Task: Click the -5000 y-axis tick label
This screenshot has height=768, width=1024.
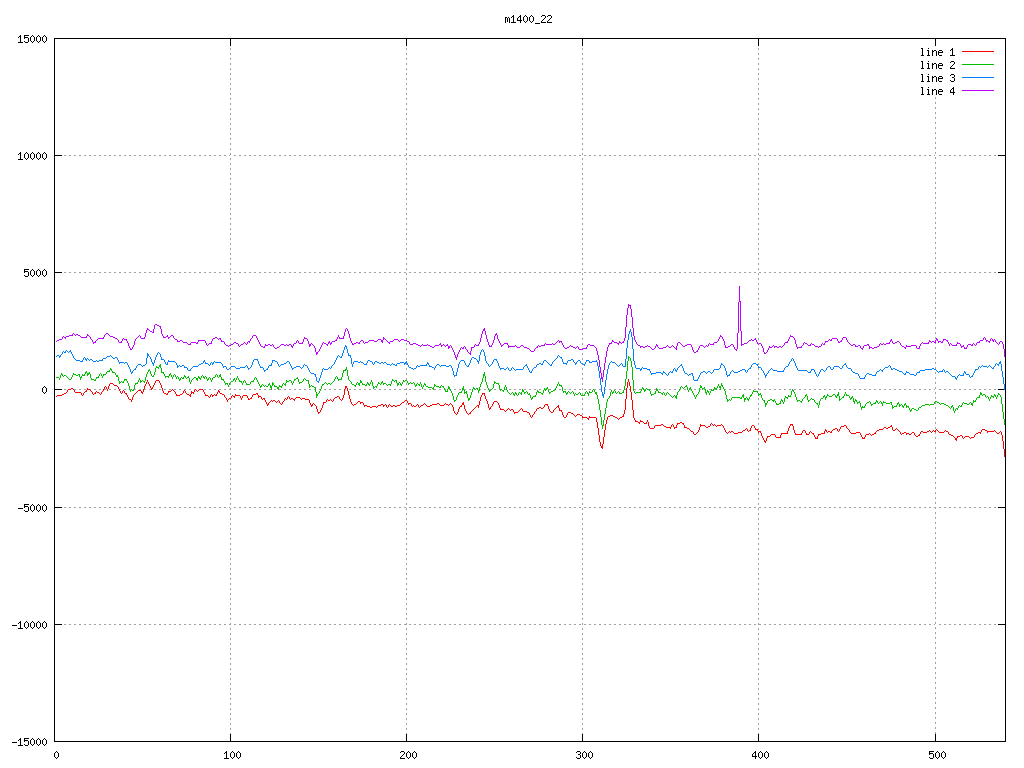Action: pos(32,507)
